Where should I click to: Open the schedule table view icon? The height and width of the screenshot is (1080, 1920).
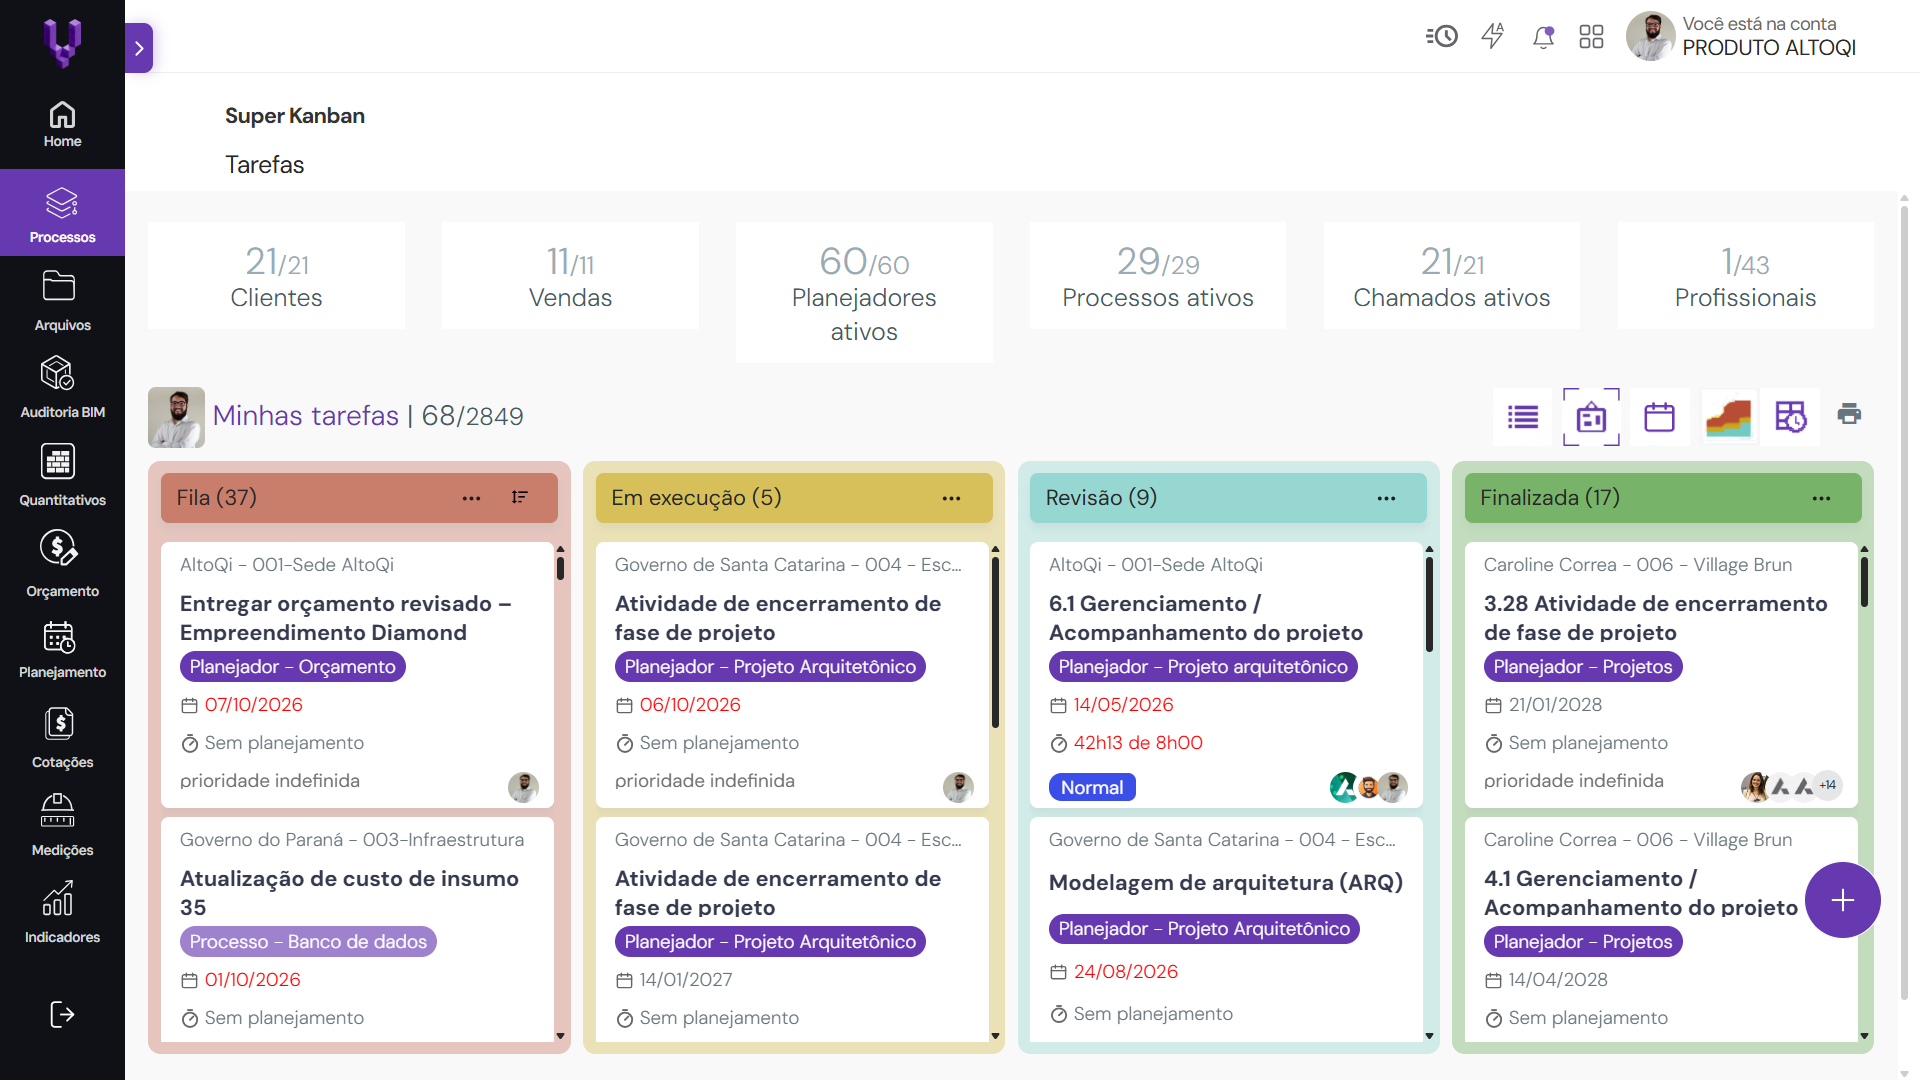(x=1790, y=416)
